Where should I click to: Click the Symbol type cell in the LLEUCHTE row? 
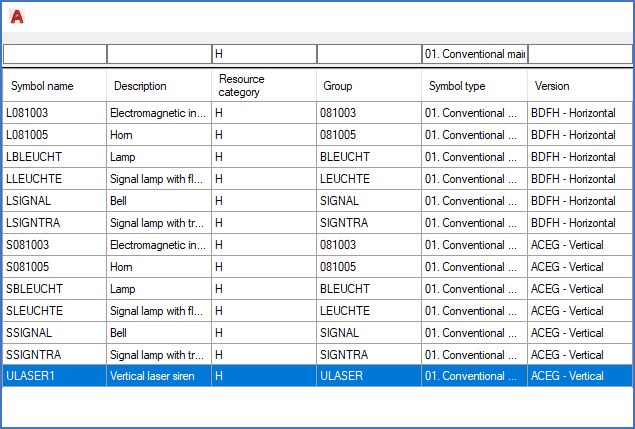click(x=475, y=179)
